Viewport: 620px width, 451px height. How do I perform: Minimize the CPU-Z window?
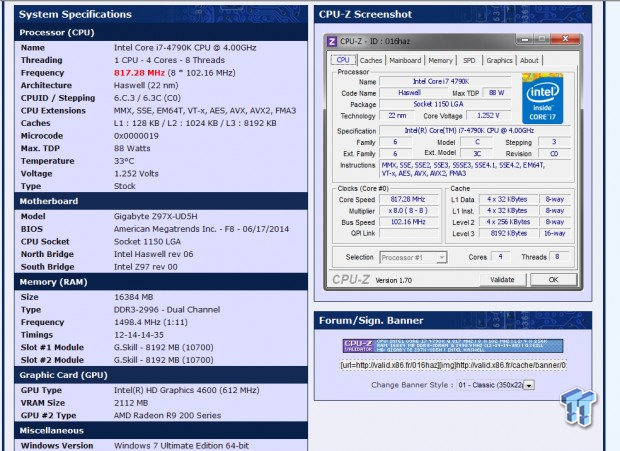[x=525, y=39]
